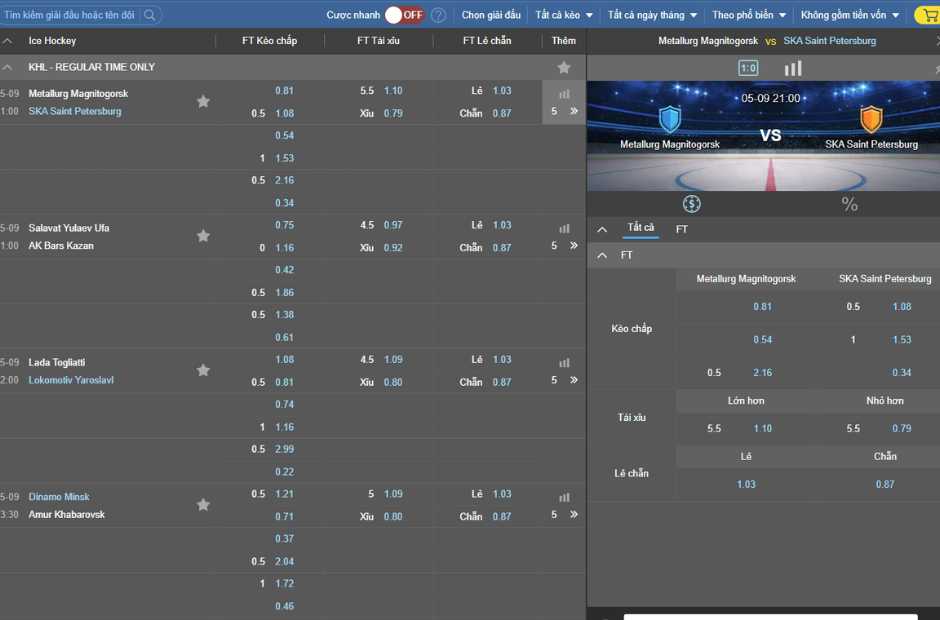Star the Metallurg Magnitogorsk match
The image size is (940, 620).
pyautogui.click(x=203, y=101)
